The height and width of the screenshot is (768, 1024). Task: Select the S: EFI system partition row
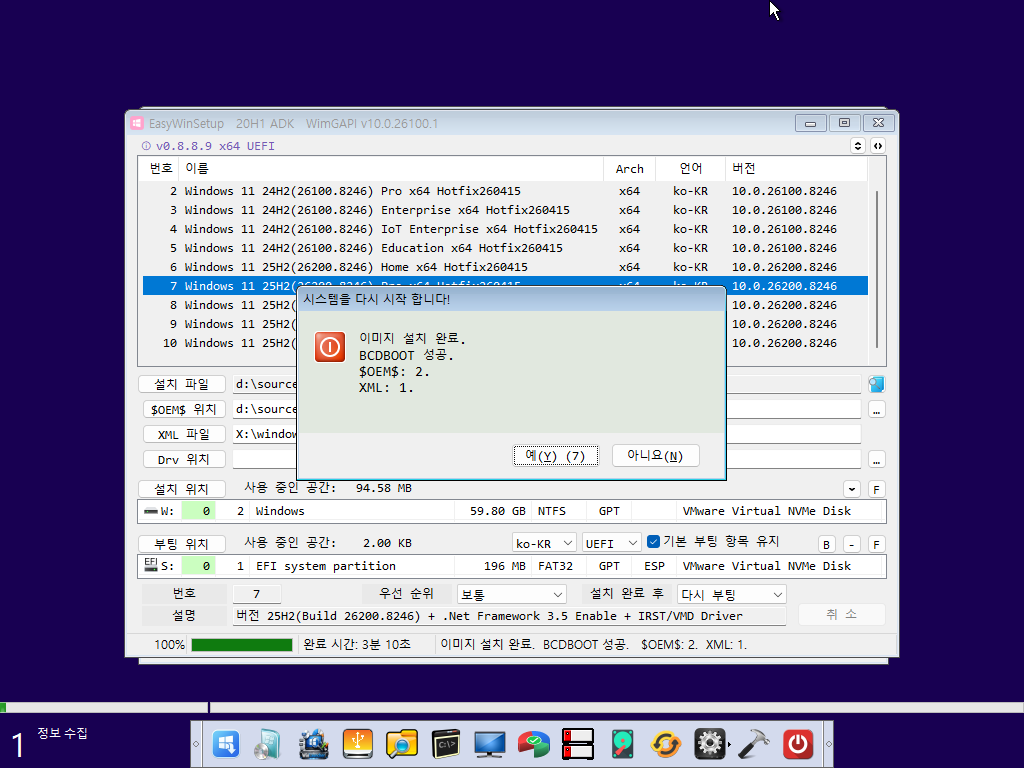[x=511, y=566]
